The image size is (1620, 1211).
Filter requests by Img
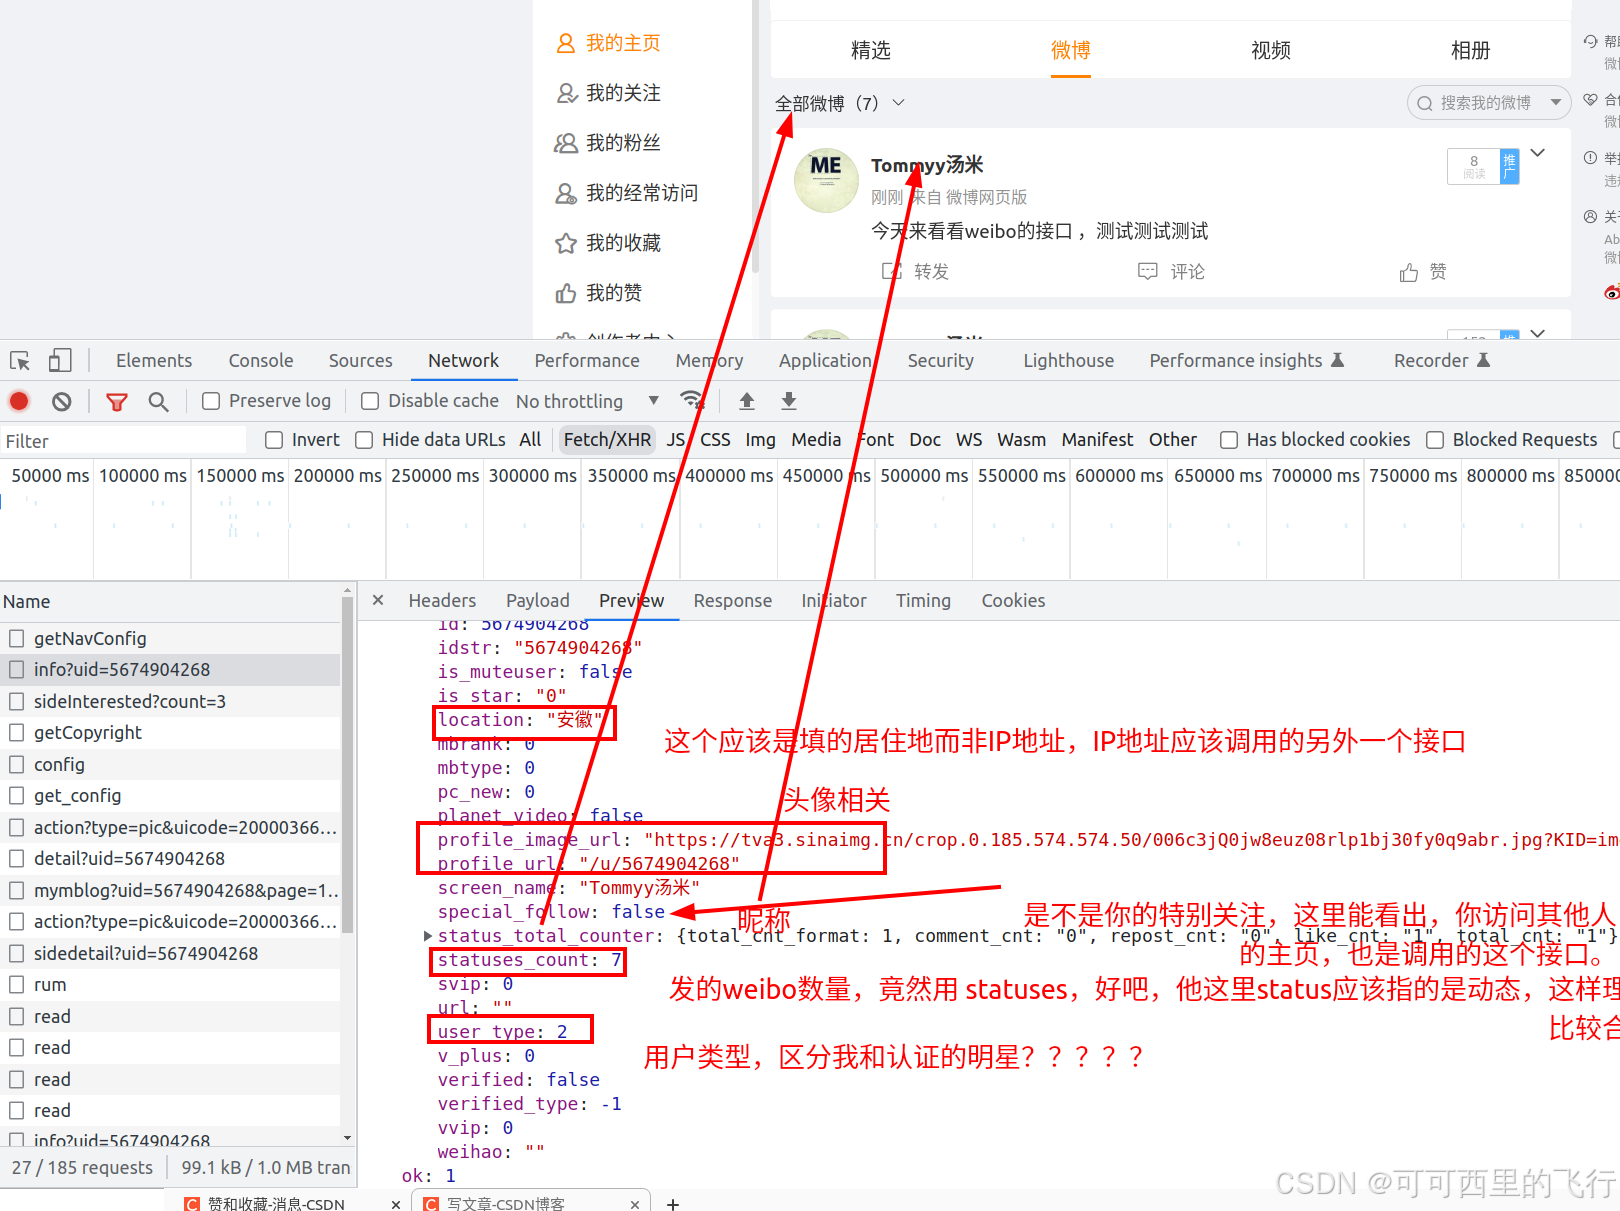[760, 440]
